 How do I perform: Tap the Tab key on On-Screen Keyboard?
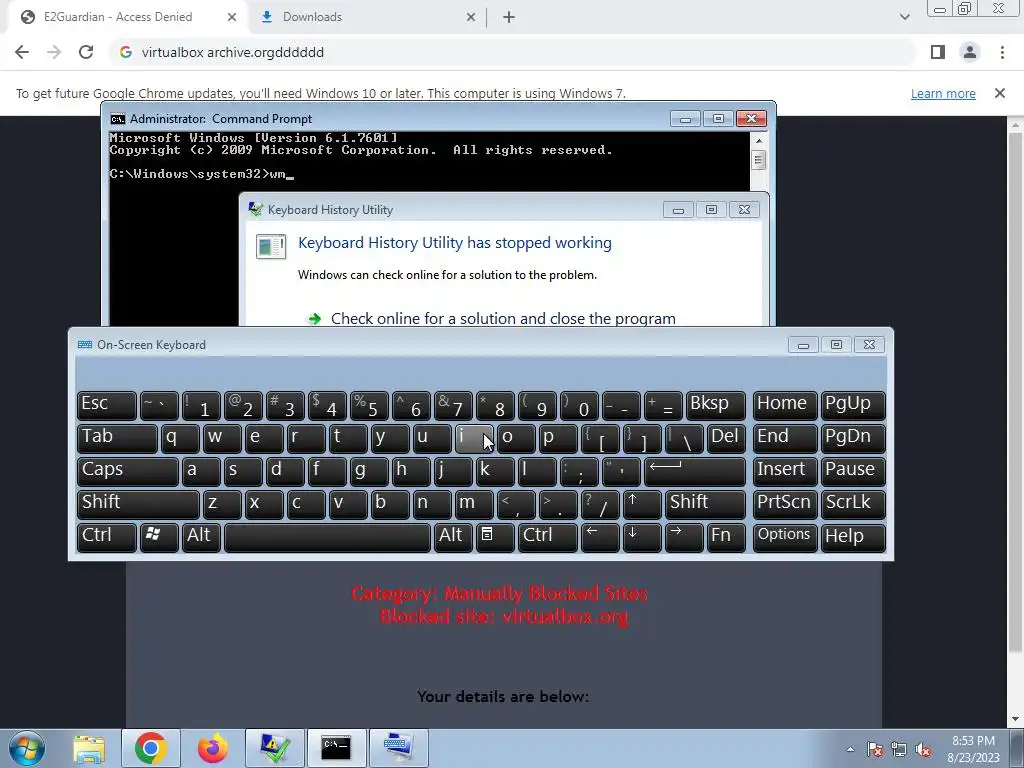117,438
